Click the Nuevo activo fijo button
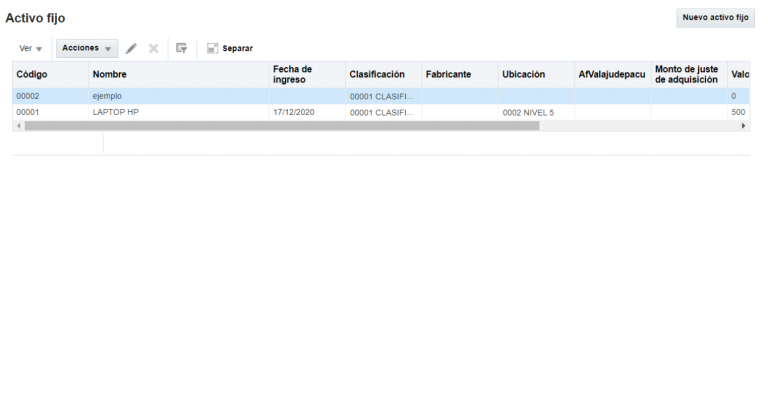 pyautogui.click(x=715, y=18)
